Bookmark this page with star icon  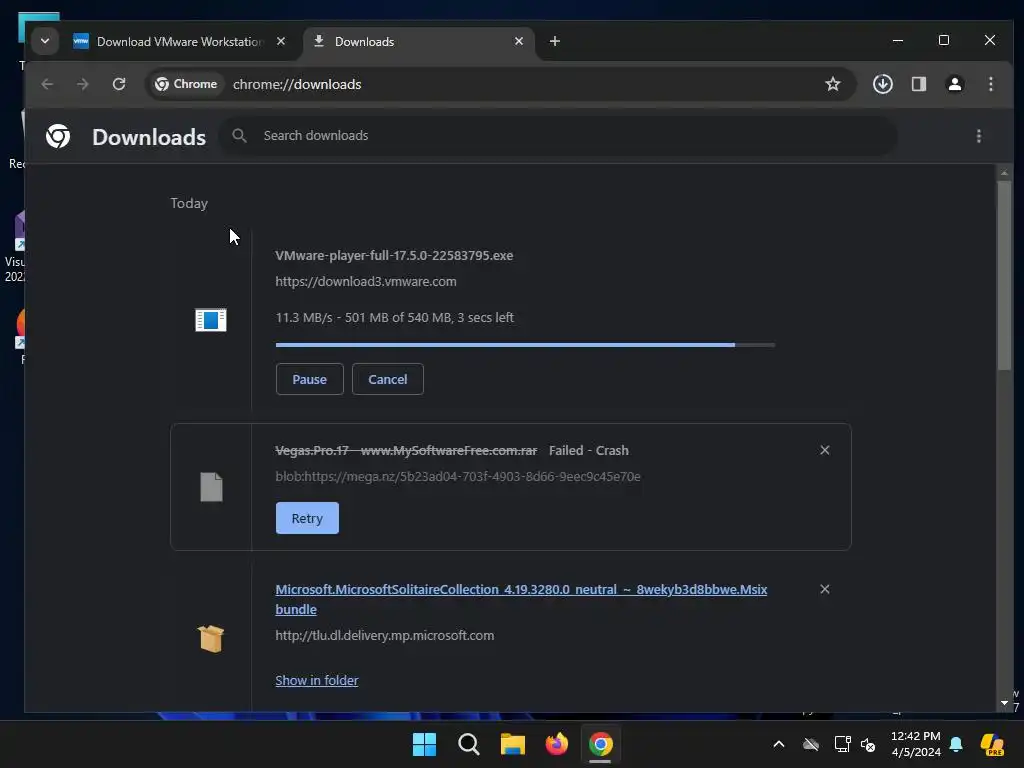(833, 84)
